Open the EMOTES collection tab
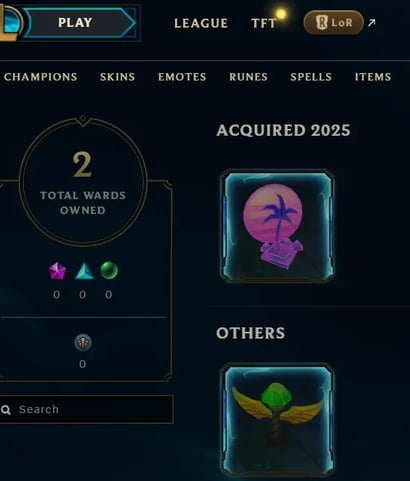The width and height of the screenshot is (410, 481). point(182,77)
